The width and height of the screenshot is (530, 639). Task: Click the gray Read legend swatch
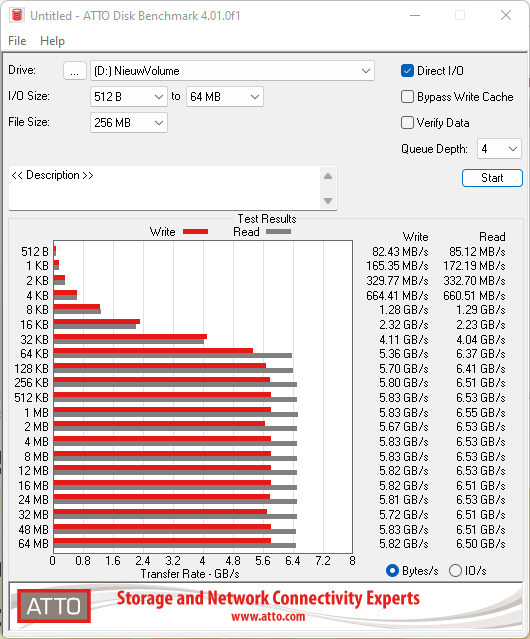coord(278,231)
